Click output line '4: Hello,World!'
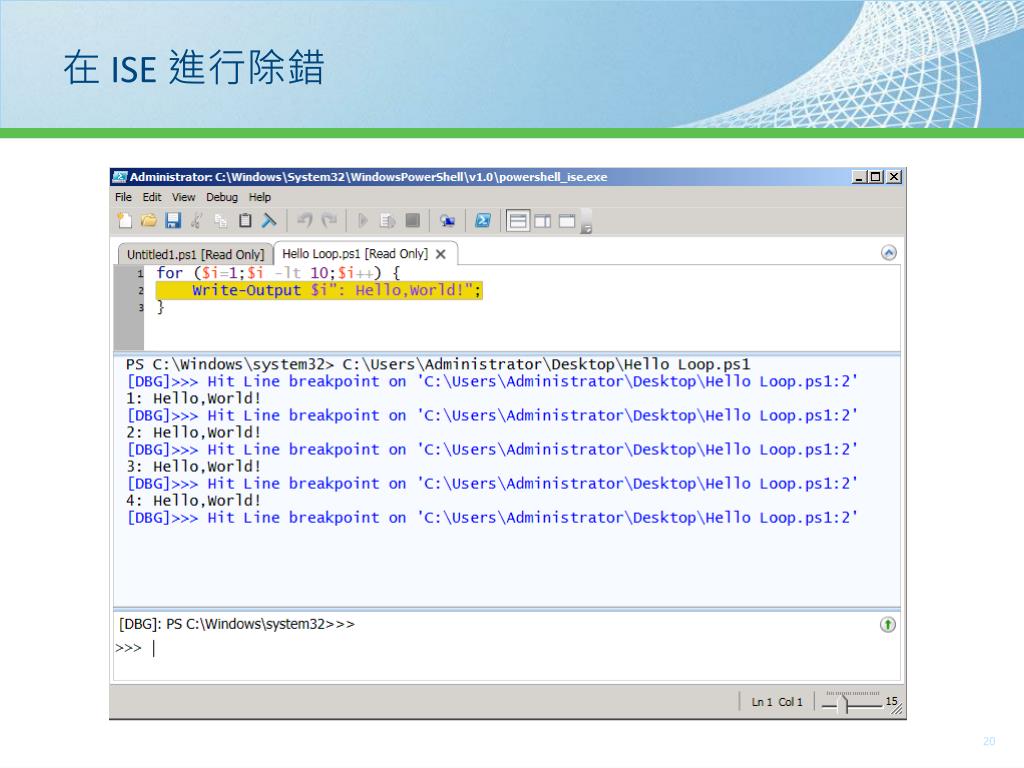 coord(193,500)
